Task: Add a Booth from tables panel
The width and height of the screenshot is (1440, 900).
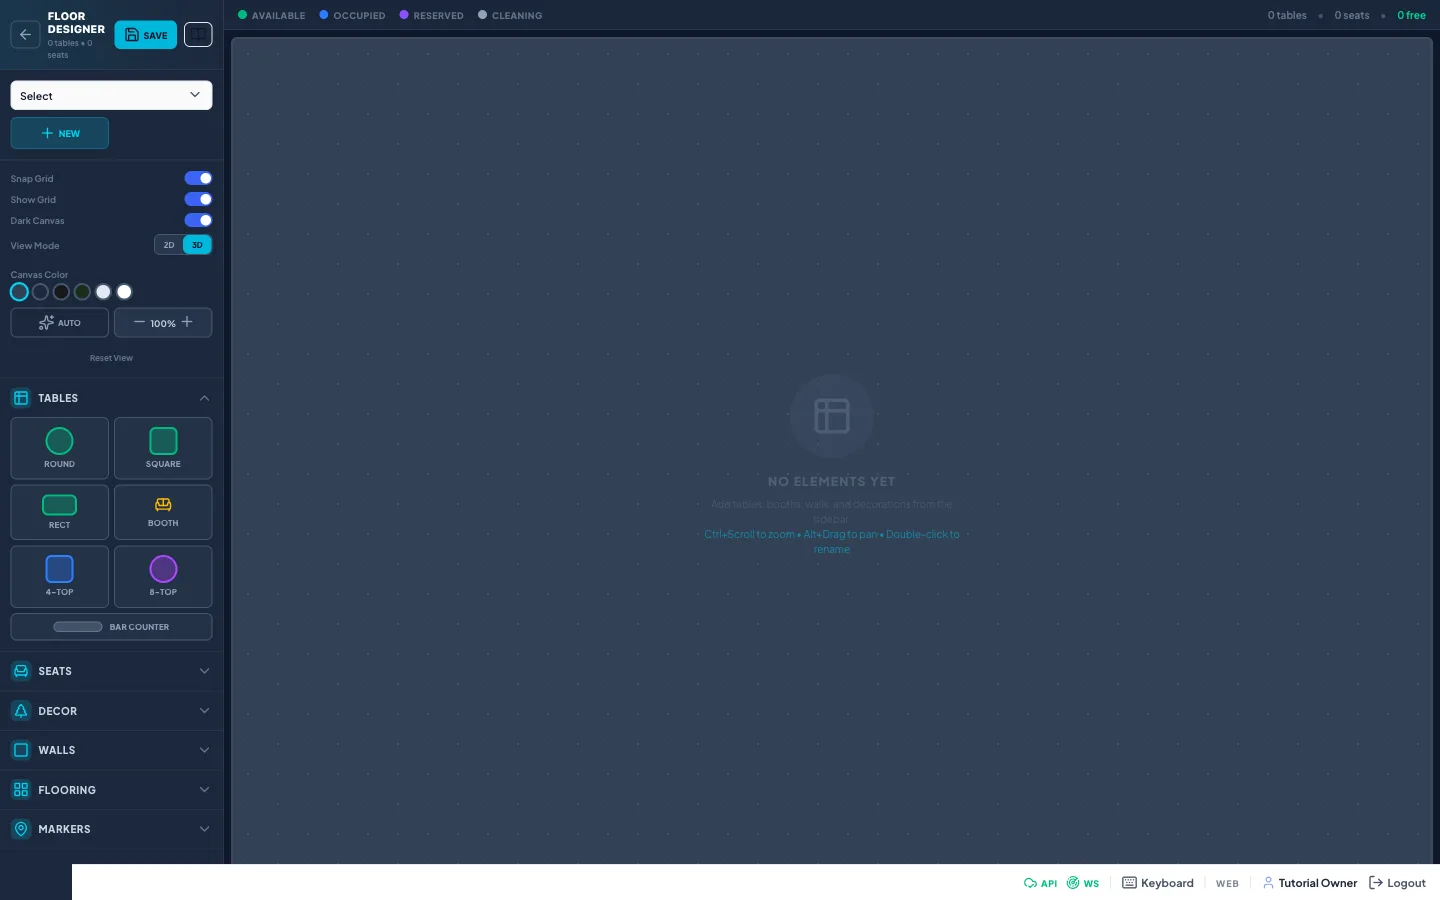Action: coord(163,512)
